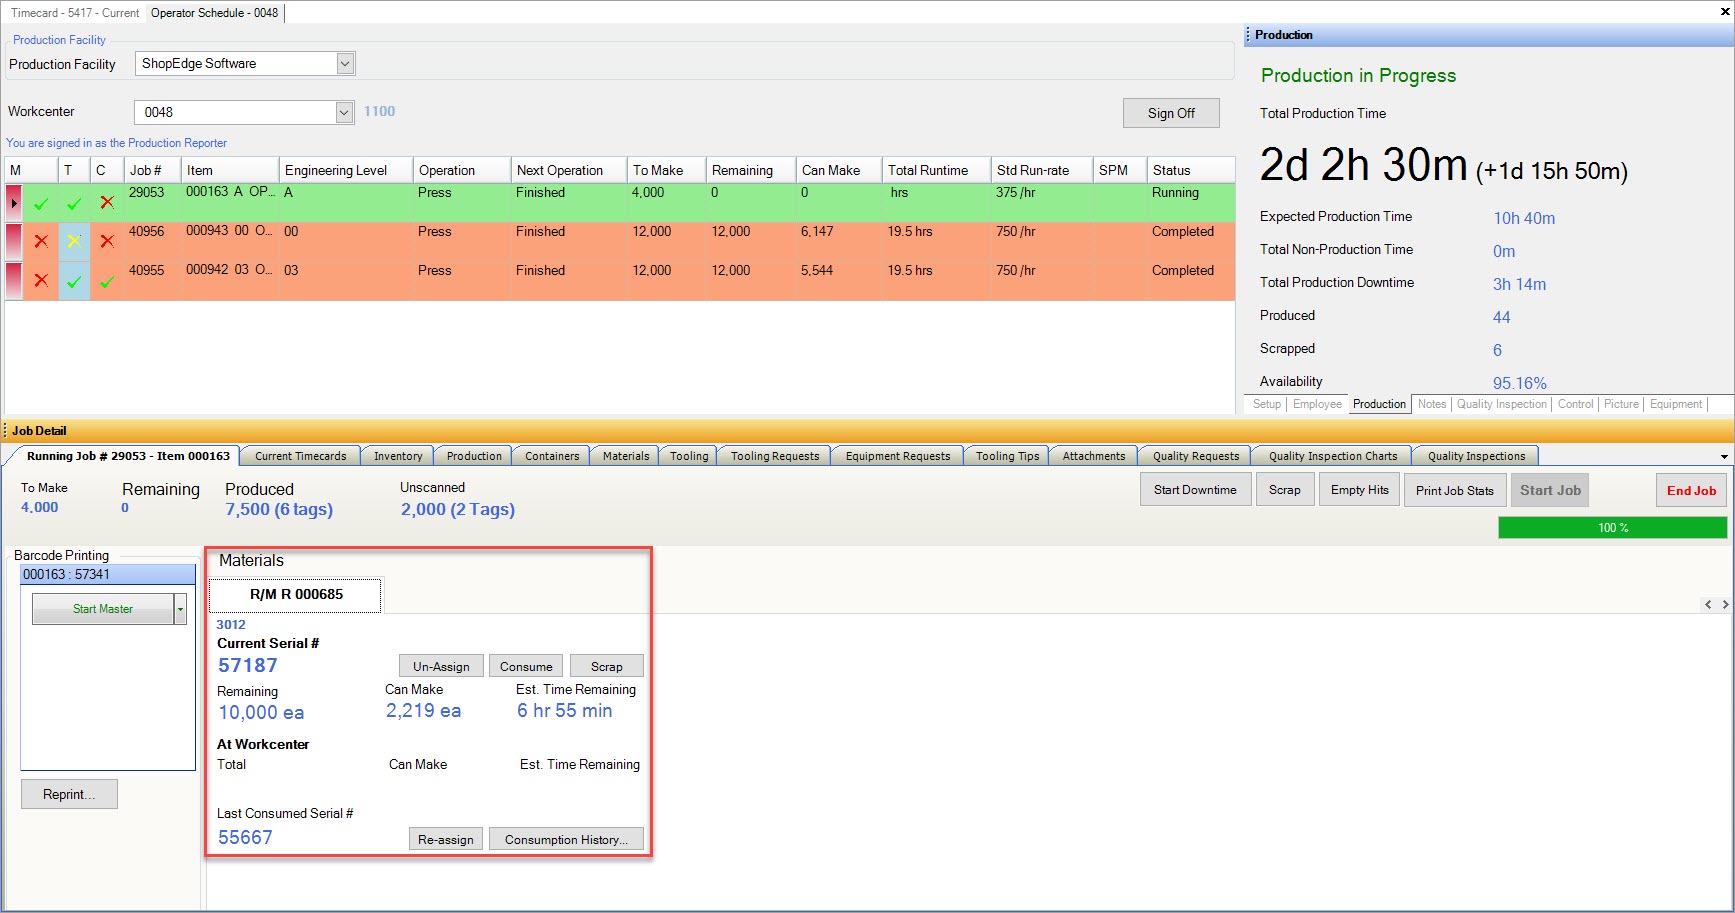This screenshot has width=1735, height=913.
Task: Click the Empty Hits button
Action: coord(1360,490)
